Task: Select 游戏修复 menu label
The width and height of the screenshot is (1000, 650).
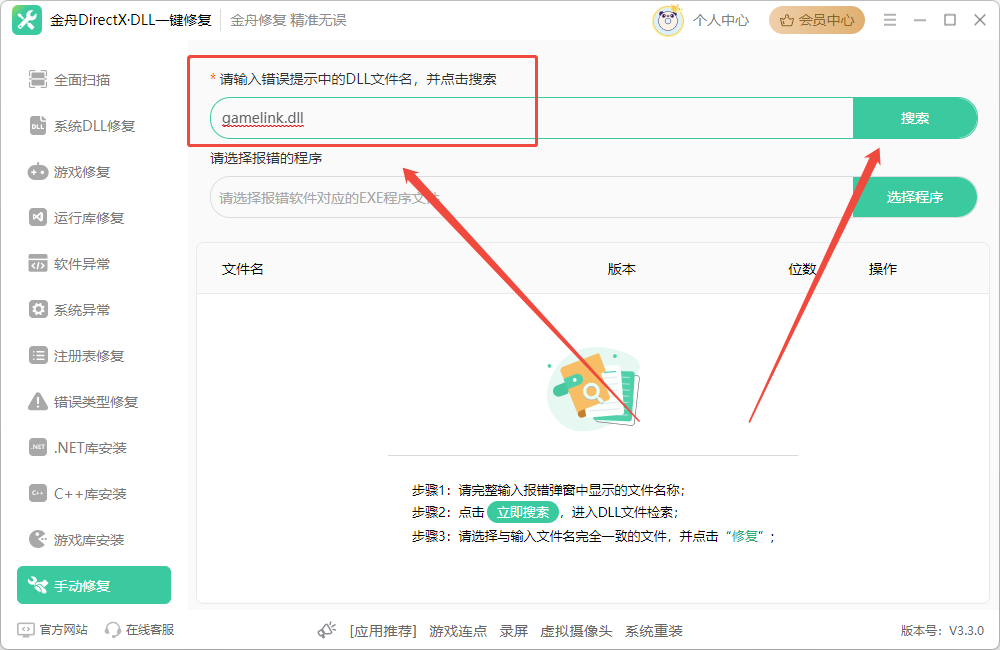Action: click(82, 172)
